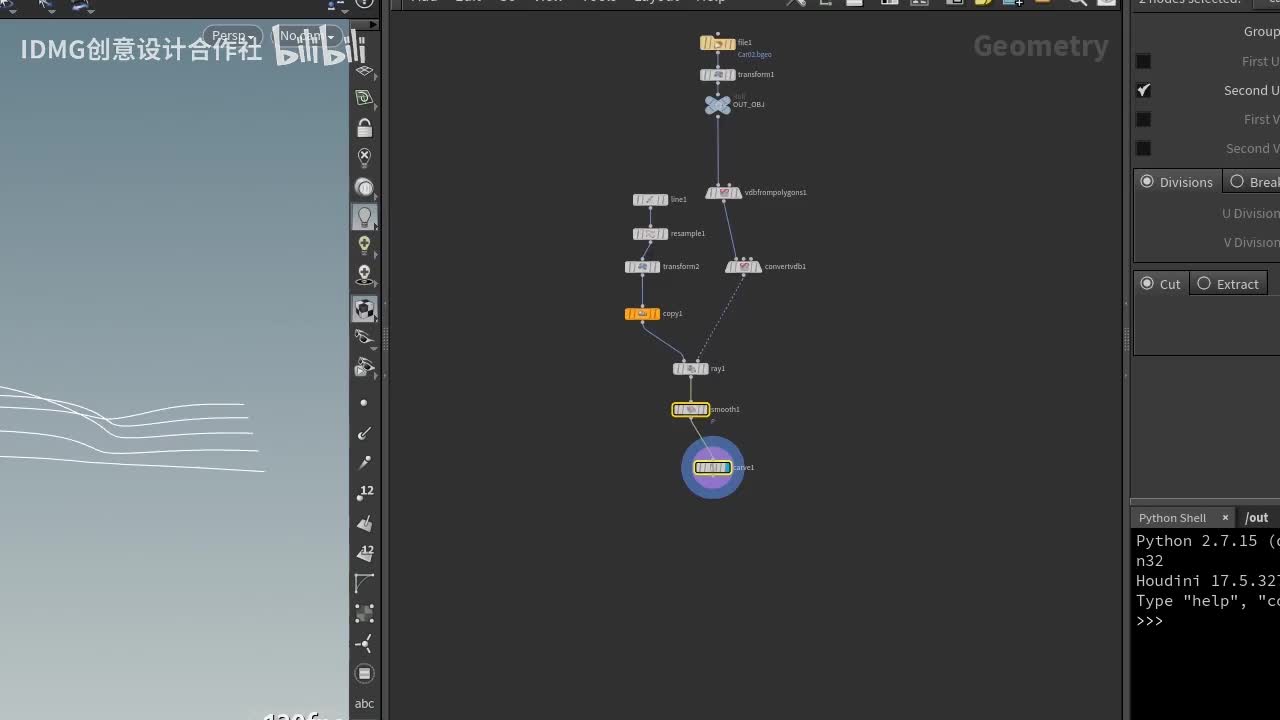Enable the First V checkbox
1280x720 pixels.
1143,119
